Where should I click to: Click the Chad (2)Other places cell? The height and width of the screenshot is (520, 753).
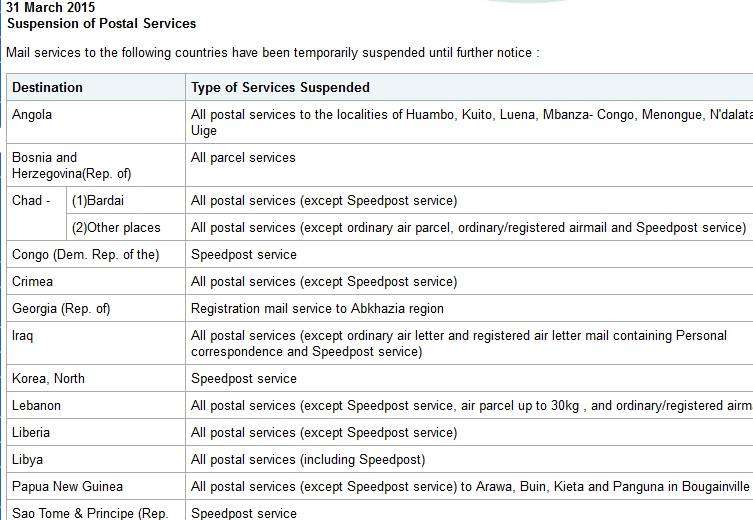click(x=126, y=227)
